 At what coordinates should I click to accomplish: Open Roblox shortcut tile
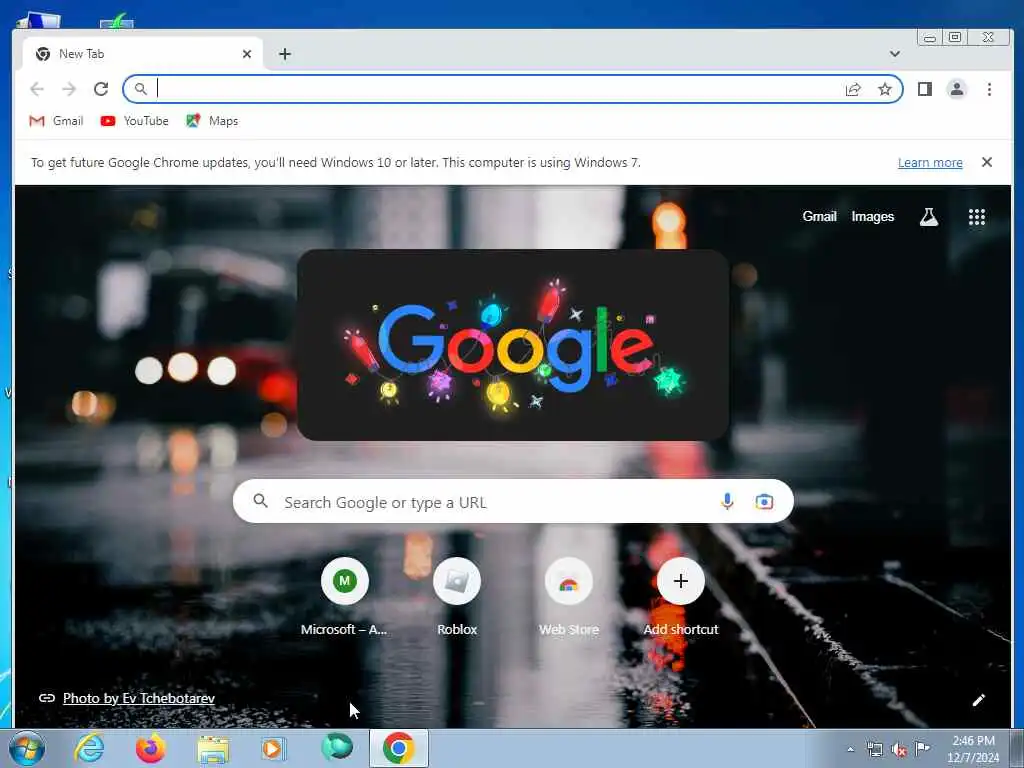pos(456,598)
